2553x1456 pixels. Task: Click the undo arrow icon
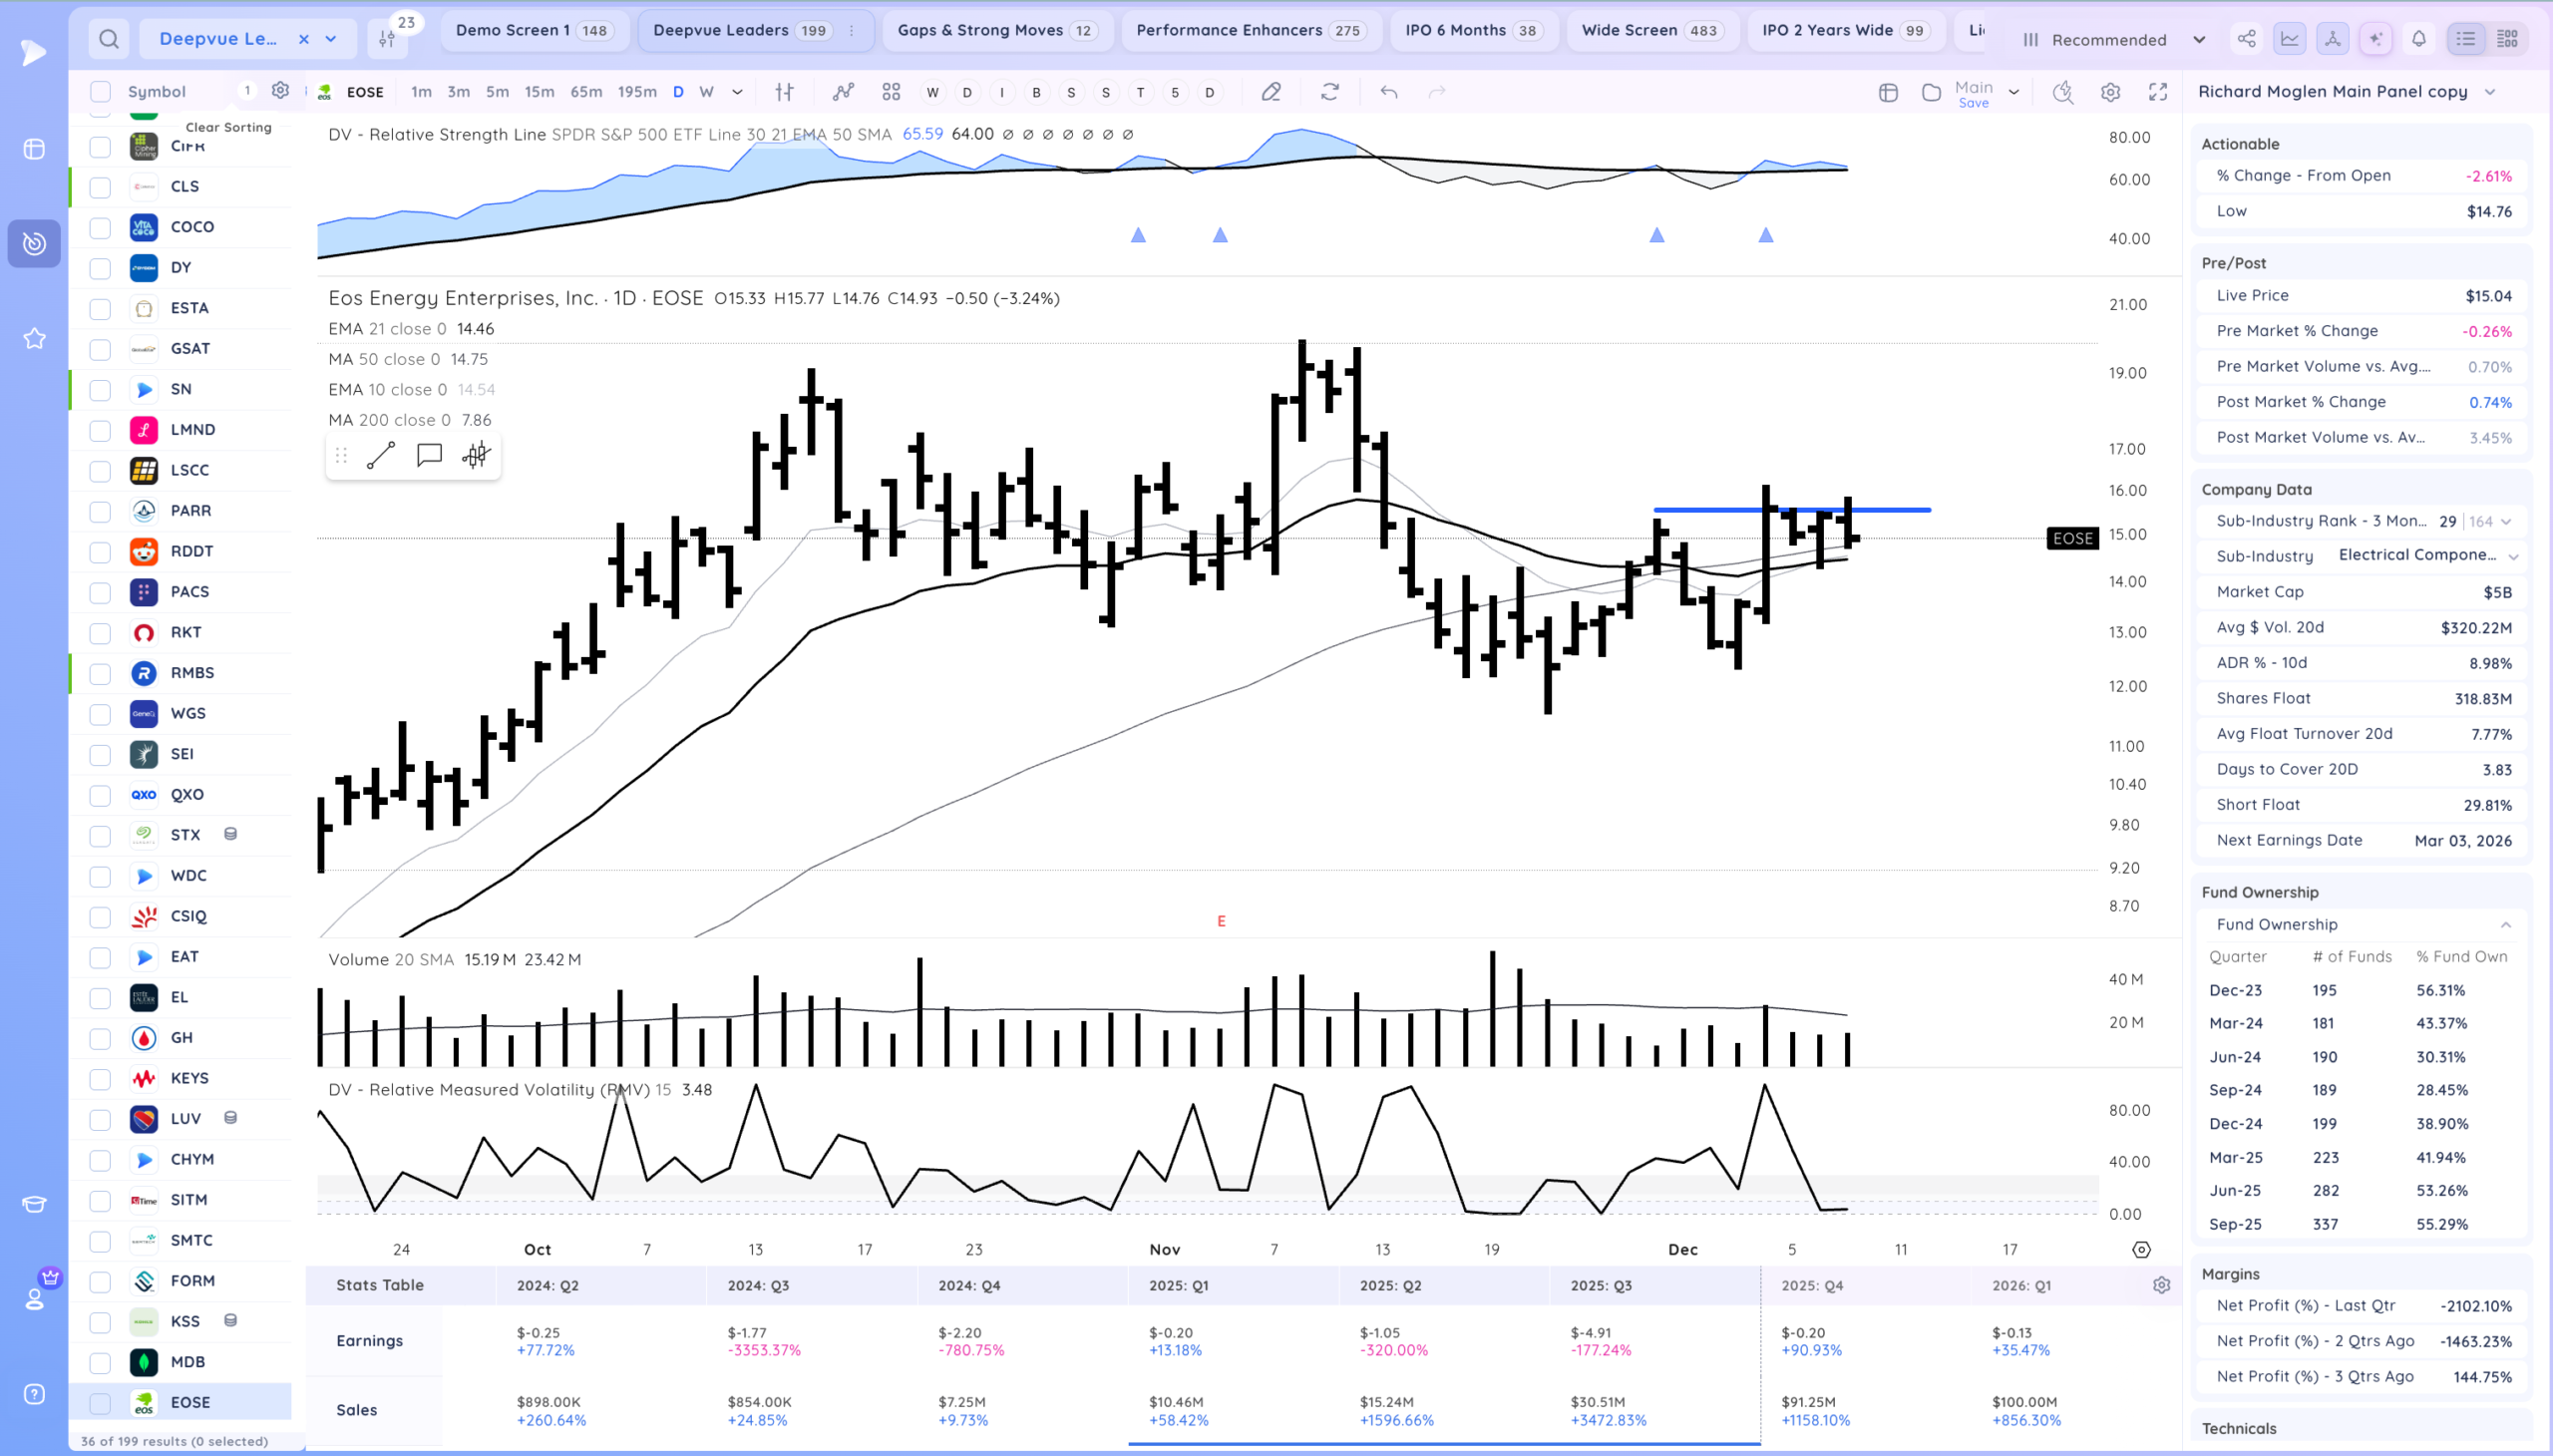coord(1389,92)
